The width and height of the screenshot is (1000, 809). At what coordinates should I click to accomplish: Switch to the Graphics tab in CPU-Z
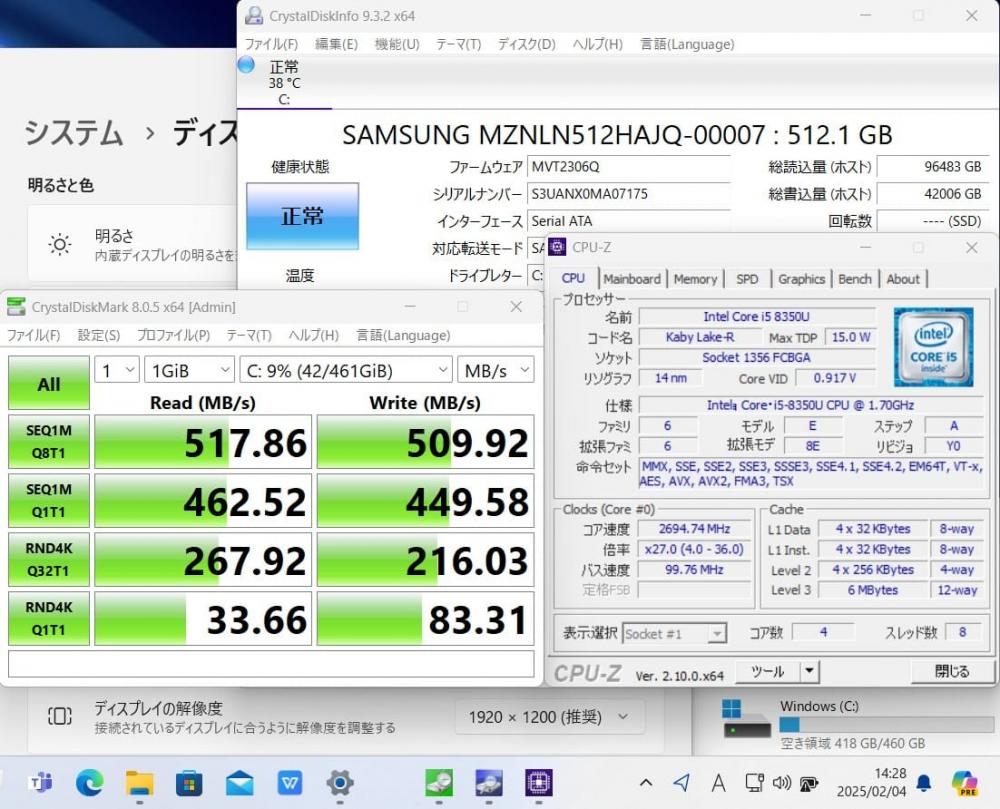(x=802, y=279)
